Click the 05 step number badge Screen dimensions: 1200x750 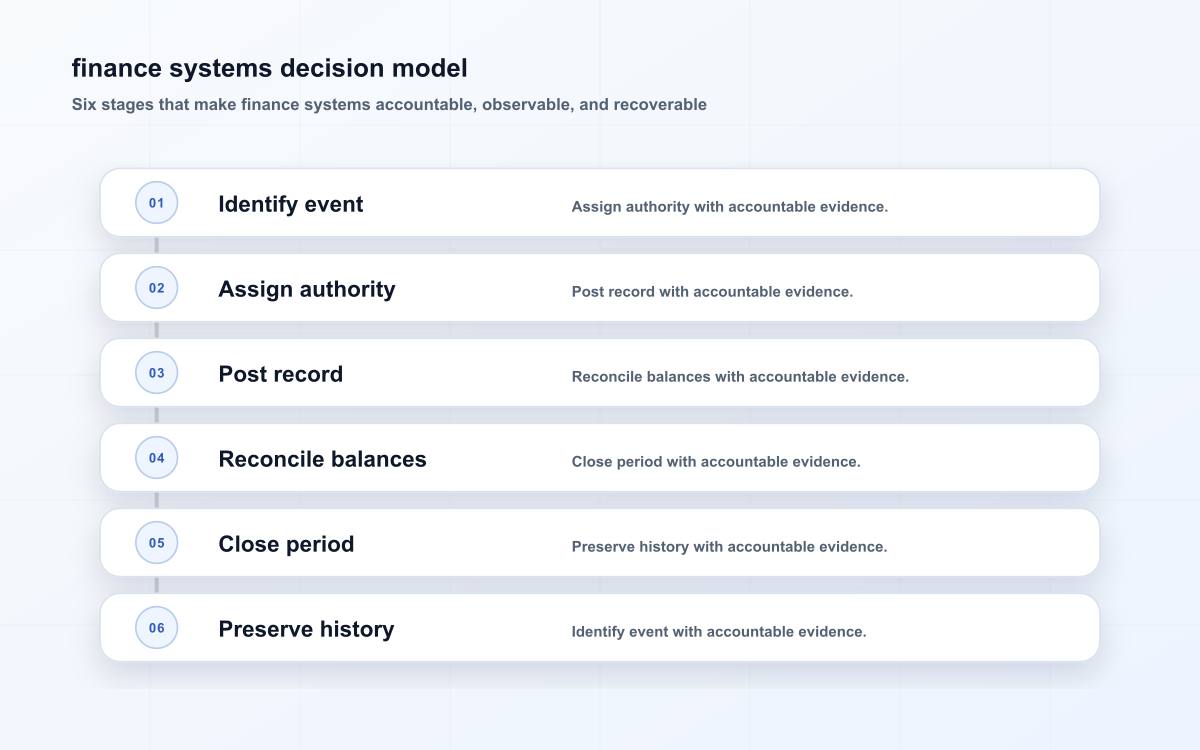[156, 543]
